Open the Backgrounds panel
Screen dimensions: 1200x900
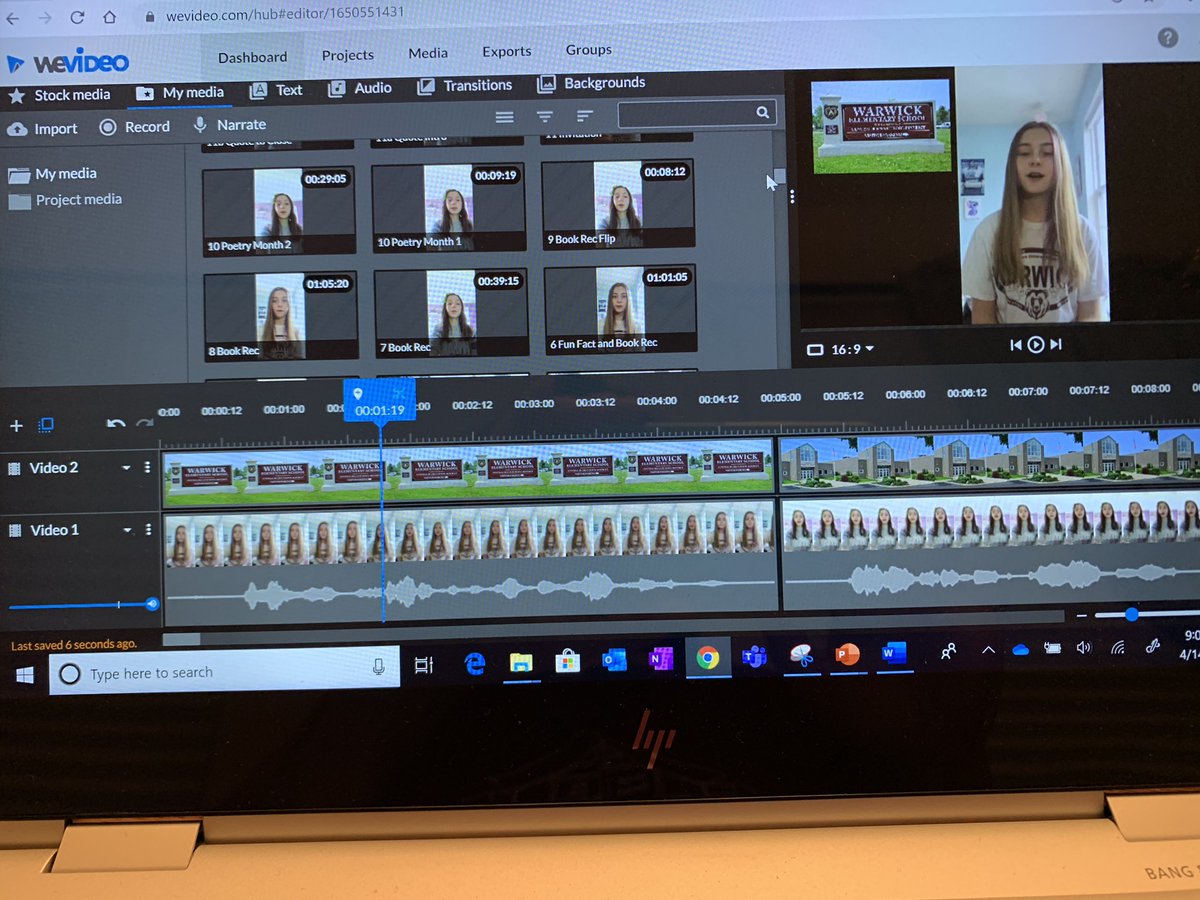[x=591, y=83]
